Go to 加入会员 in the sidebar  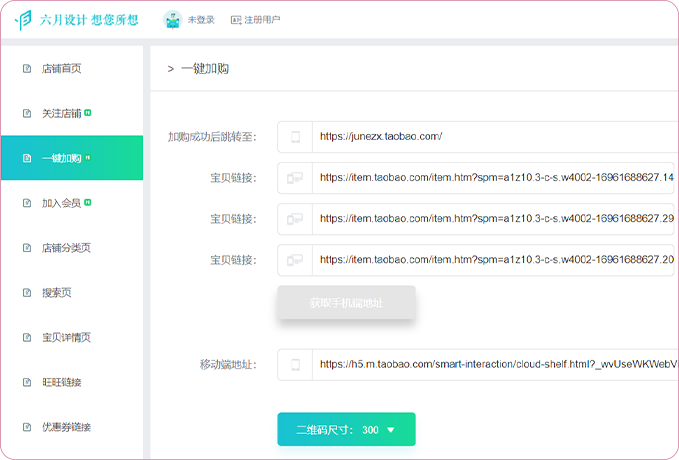point(72,203)
